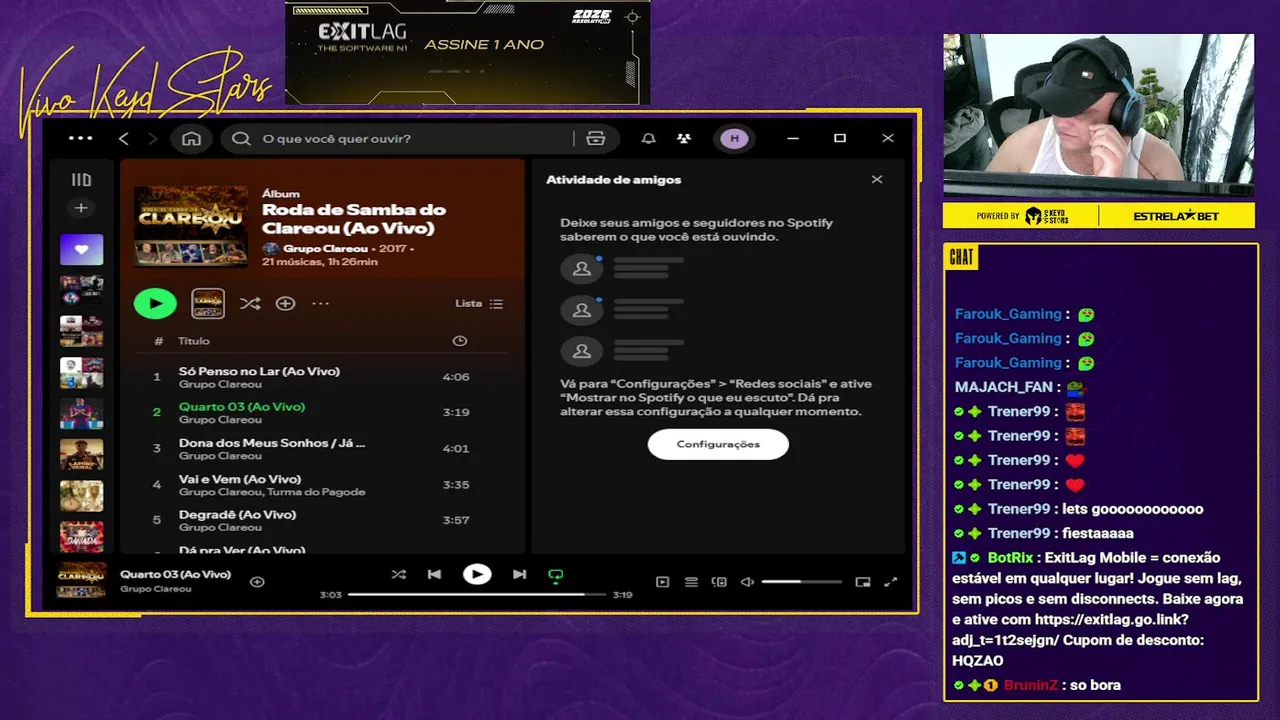Click the album preview thumbnail next to play

point(208,303)
